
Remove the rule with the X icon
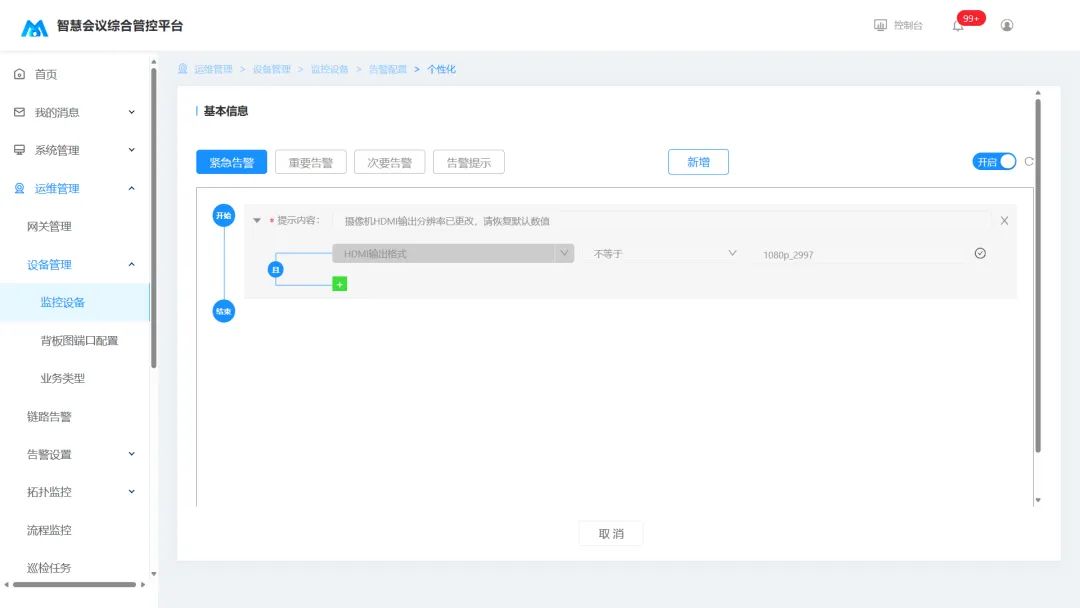(x=1004, y=220)
